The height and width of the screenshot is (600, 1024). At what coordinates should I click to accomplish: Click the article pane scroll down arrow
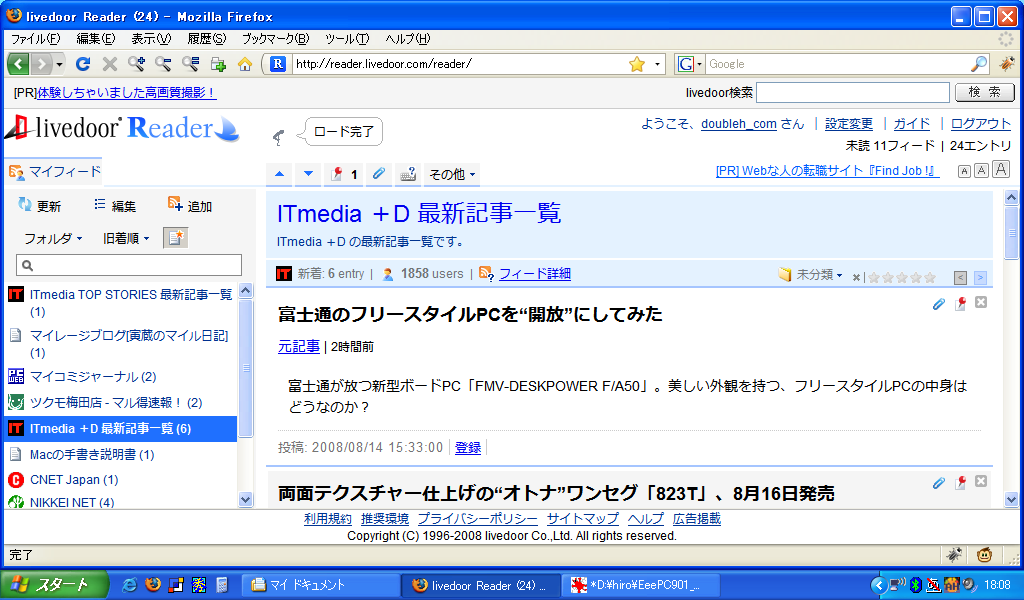tap(1011, 500)
